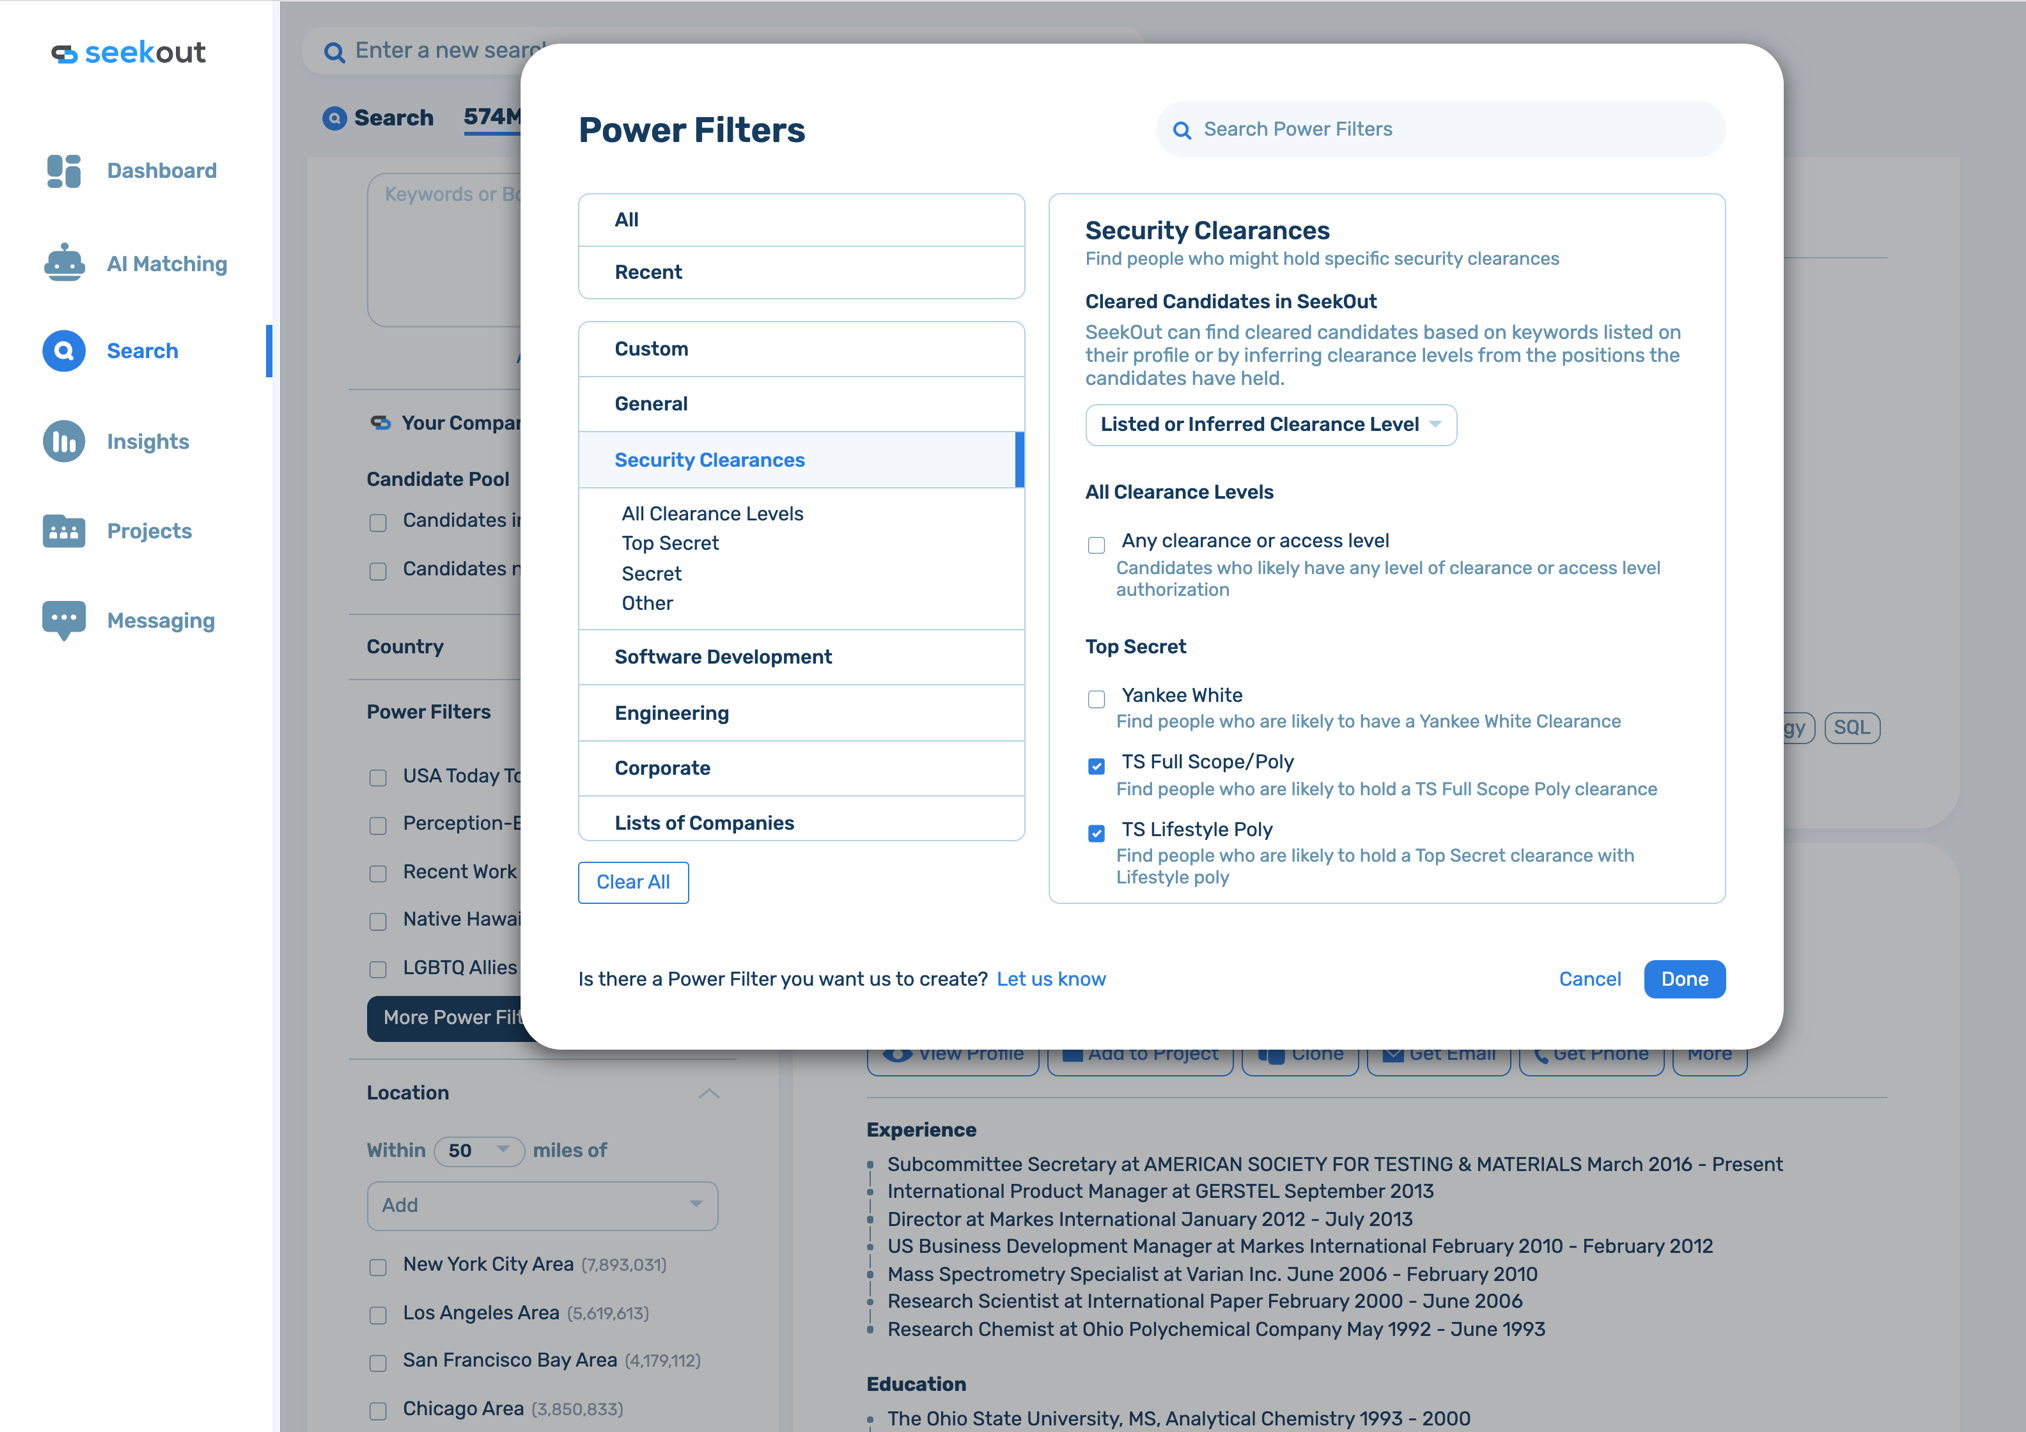Enable Any clearance or access level

point(1097,545)
